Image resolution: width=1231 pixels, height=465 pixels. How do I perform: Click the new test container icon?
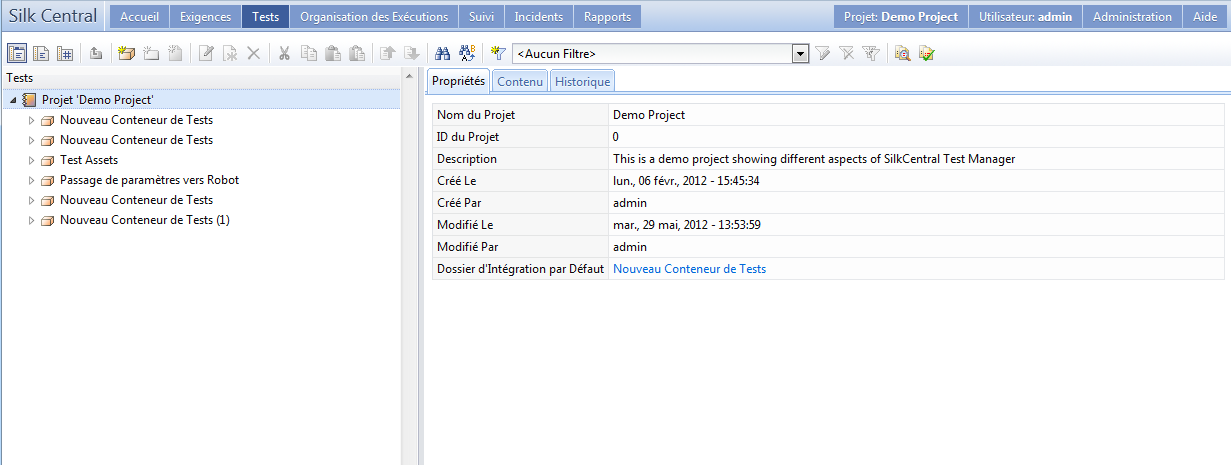126,54
